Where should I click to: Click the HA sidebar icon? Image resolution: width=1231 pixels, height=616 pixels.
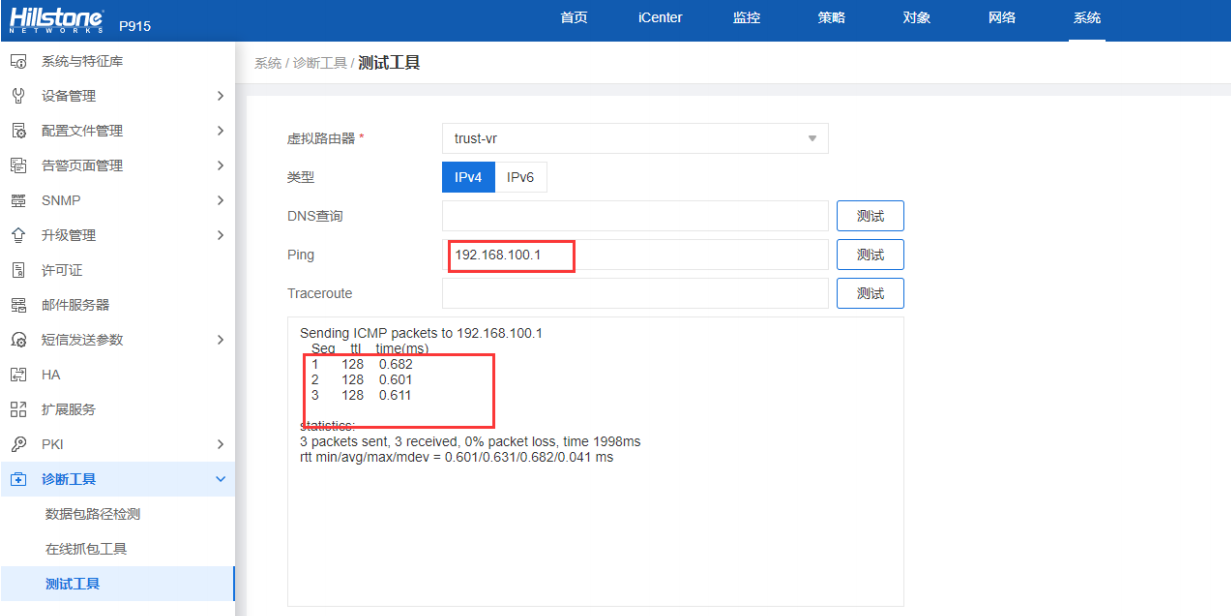pos(18,375)
